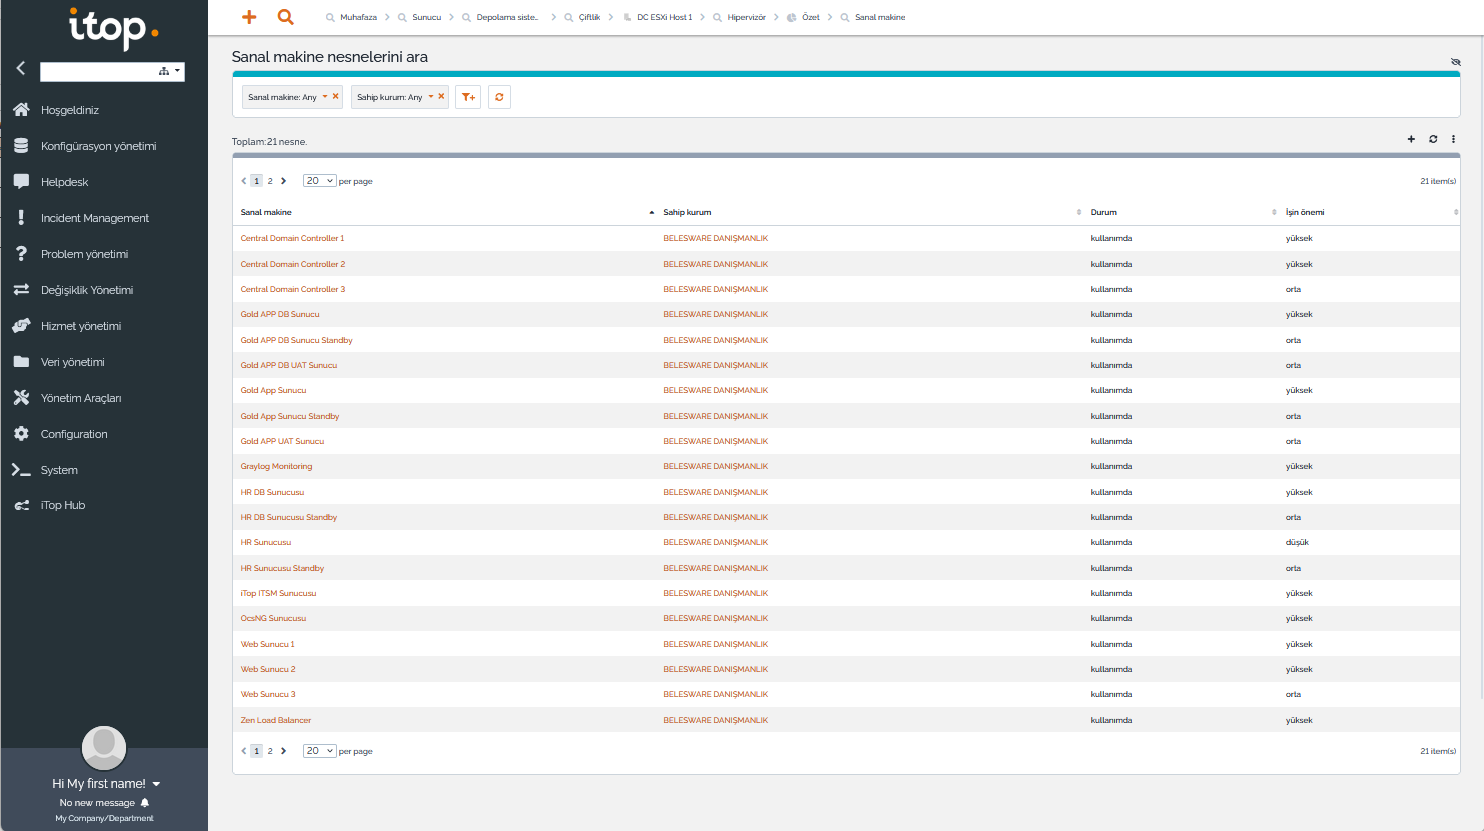Click the notification bell icon
The width and height of the screenshot is (1484, 831).
145,803
